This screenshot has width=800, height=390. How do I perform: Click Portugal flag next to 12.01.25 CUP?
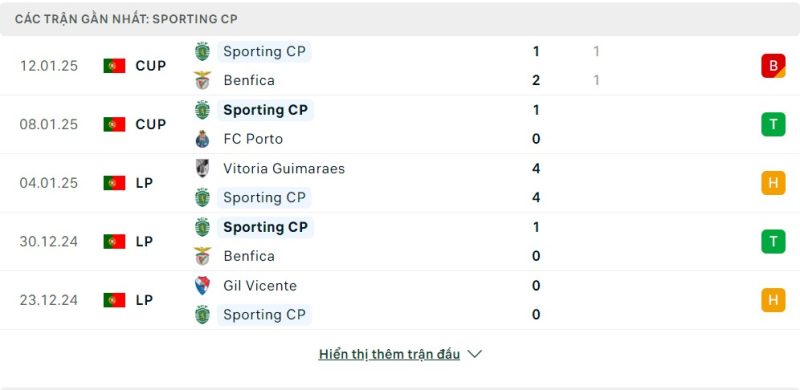click(x=114, y=66)
